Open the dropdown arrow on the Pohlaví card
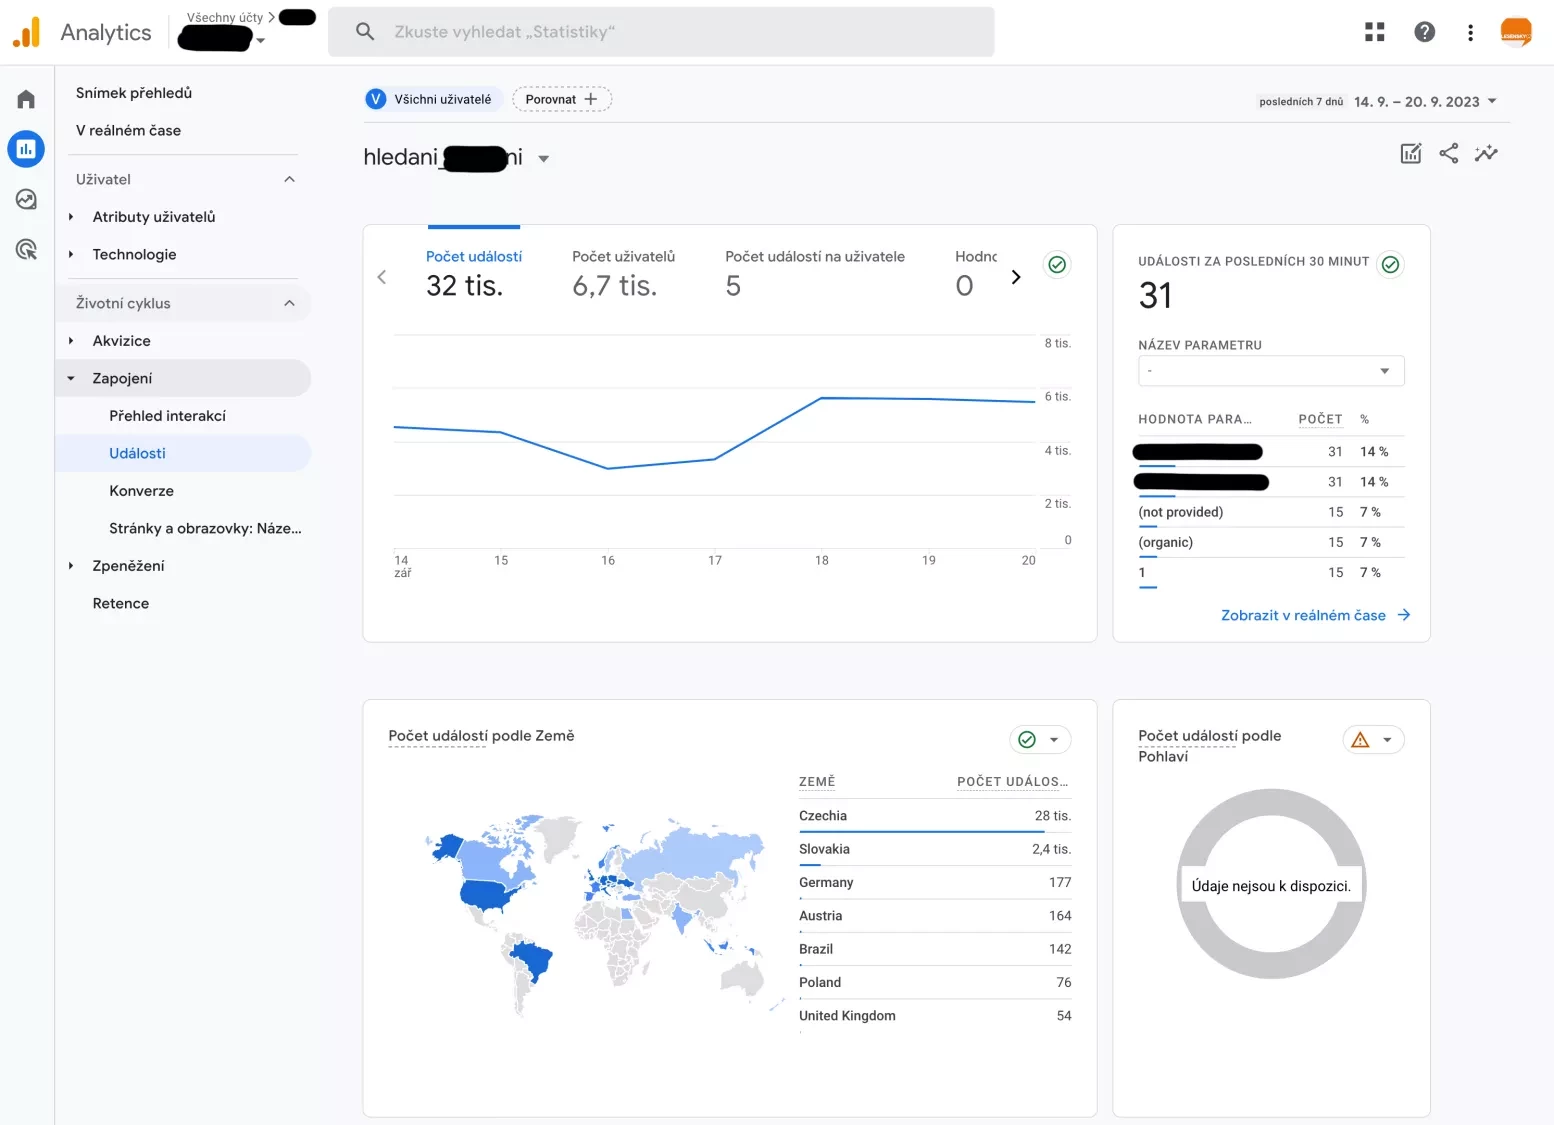The width and height of the screenshot is (1554, 1125). (x=1387, y=740)
